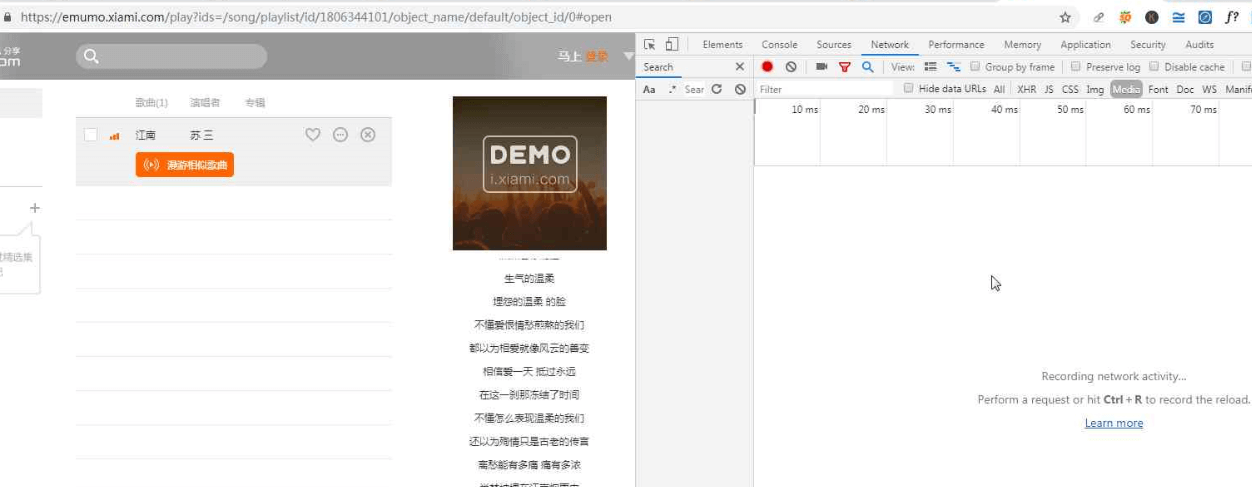
Task: Go to the Security tab
Action: [1147, 44]
